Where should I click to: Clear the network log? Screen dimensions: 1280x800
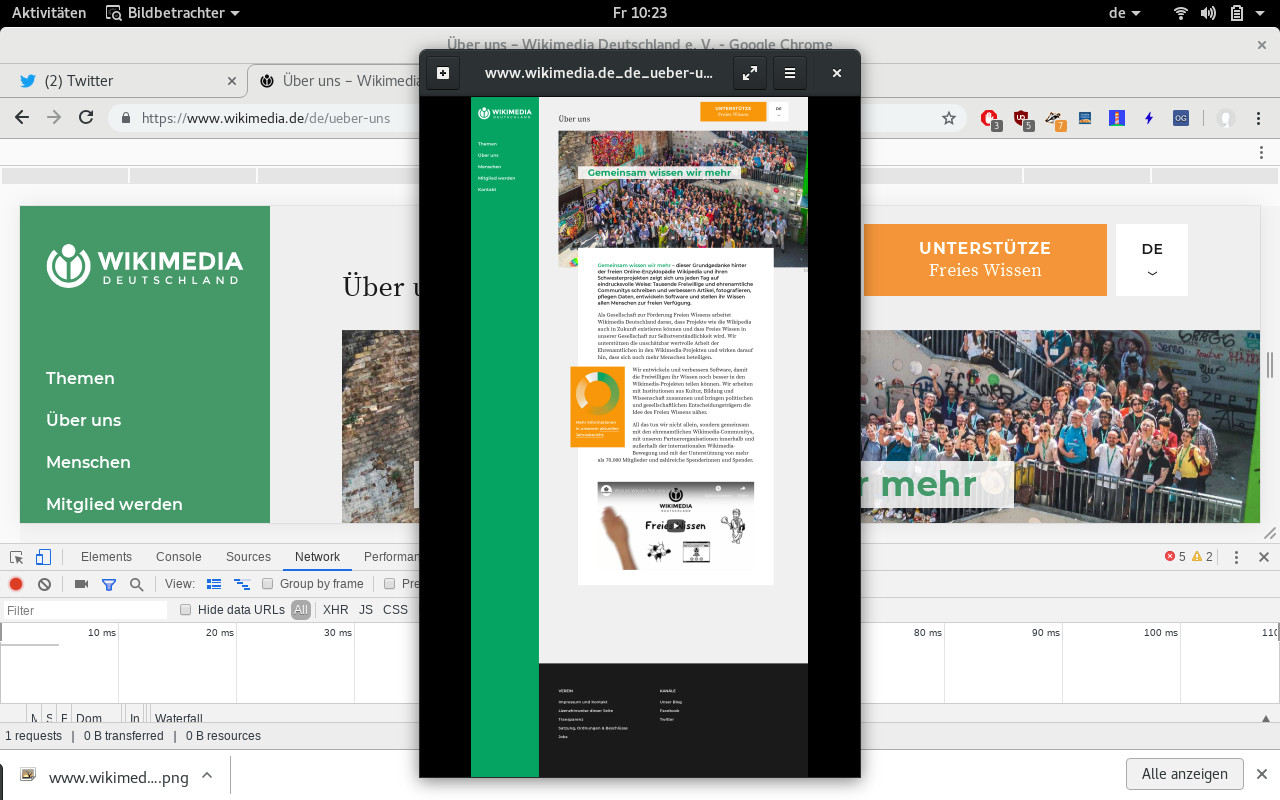44,584
